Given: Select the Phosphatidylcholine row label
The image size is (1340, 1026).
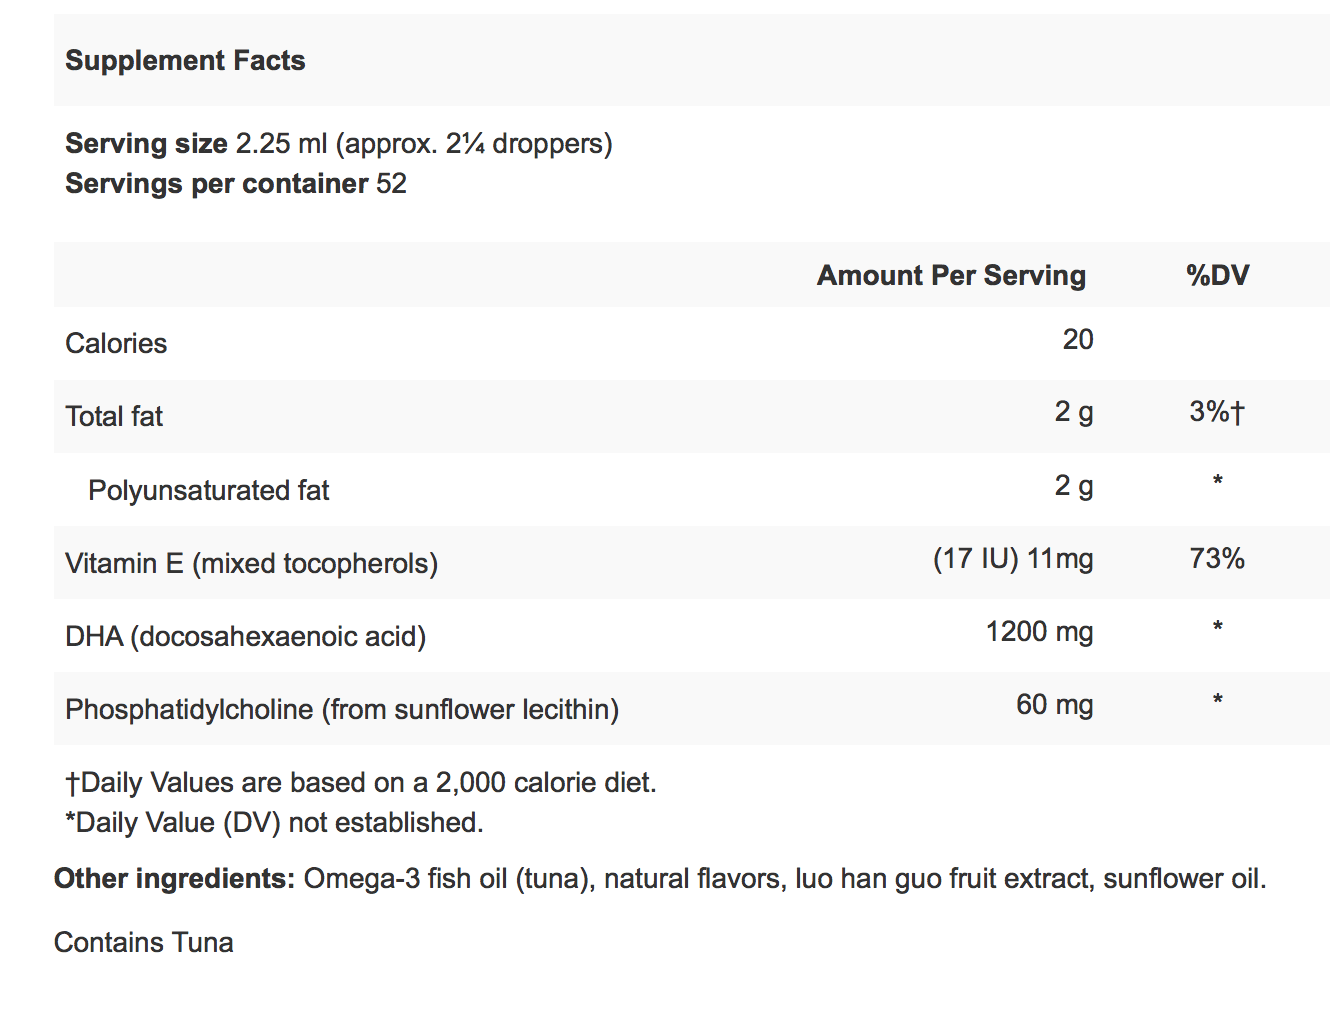Looking at the screenshot, I should pos(341,710).
